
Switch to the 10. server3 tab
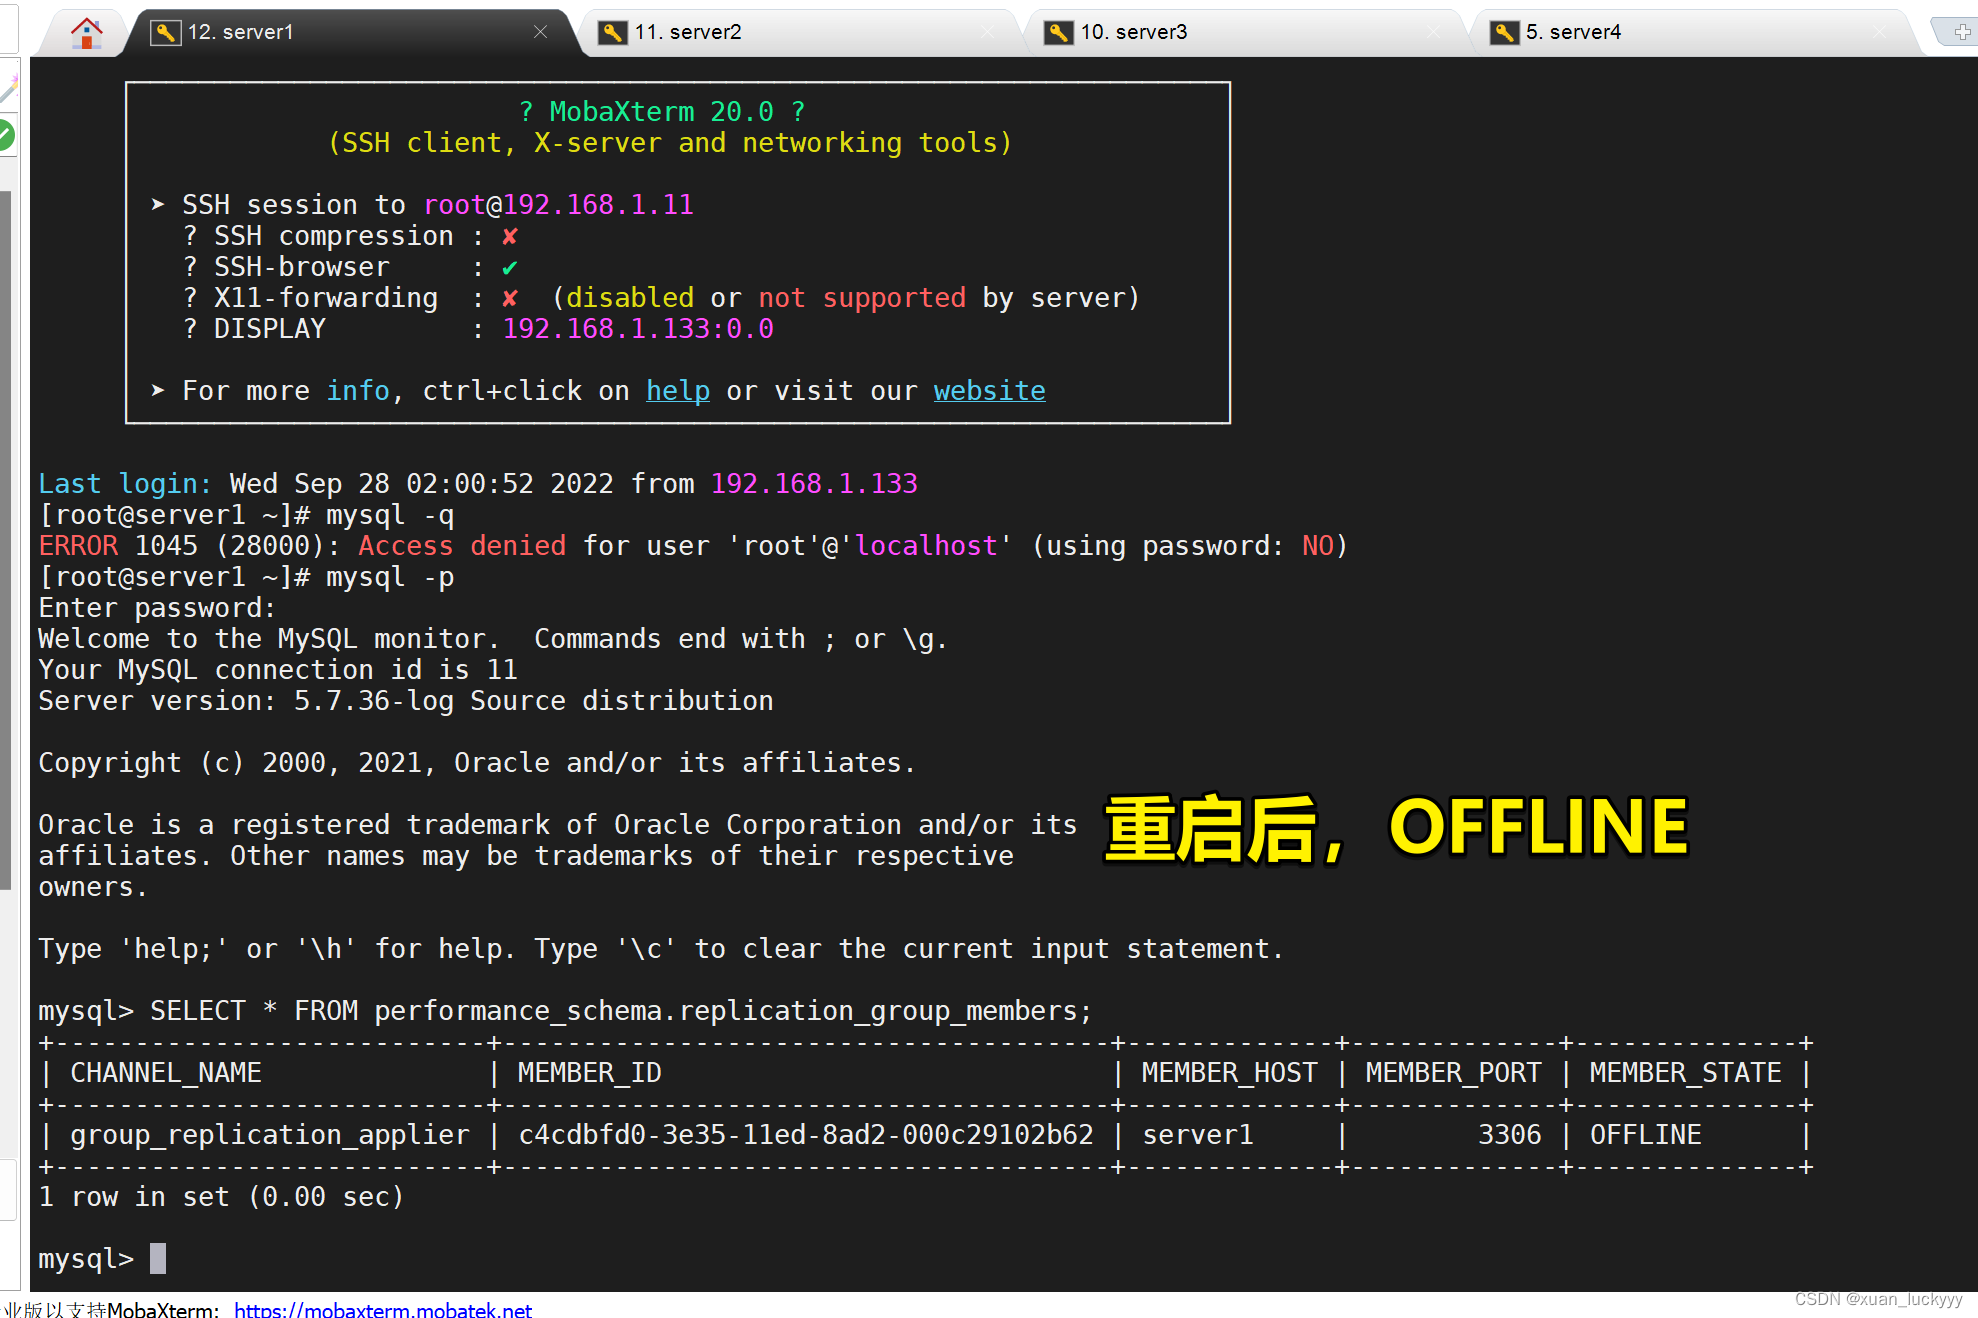tap(1134, 32)
